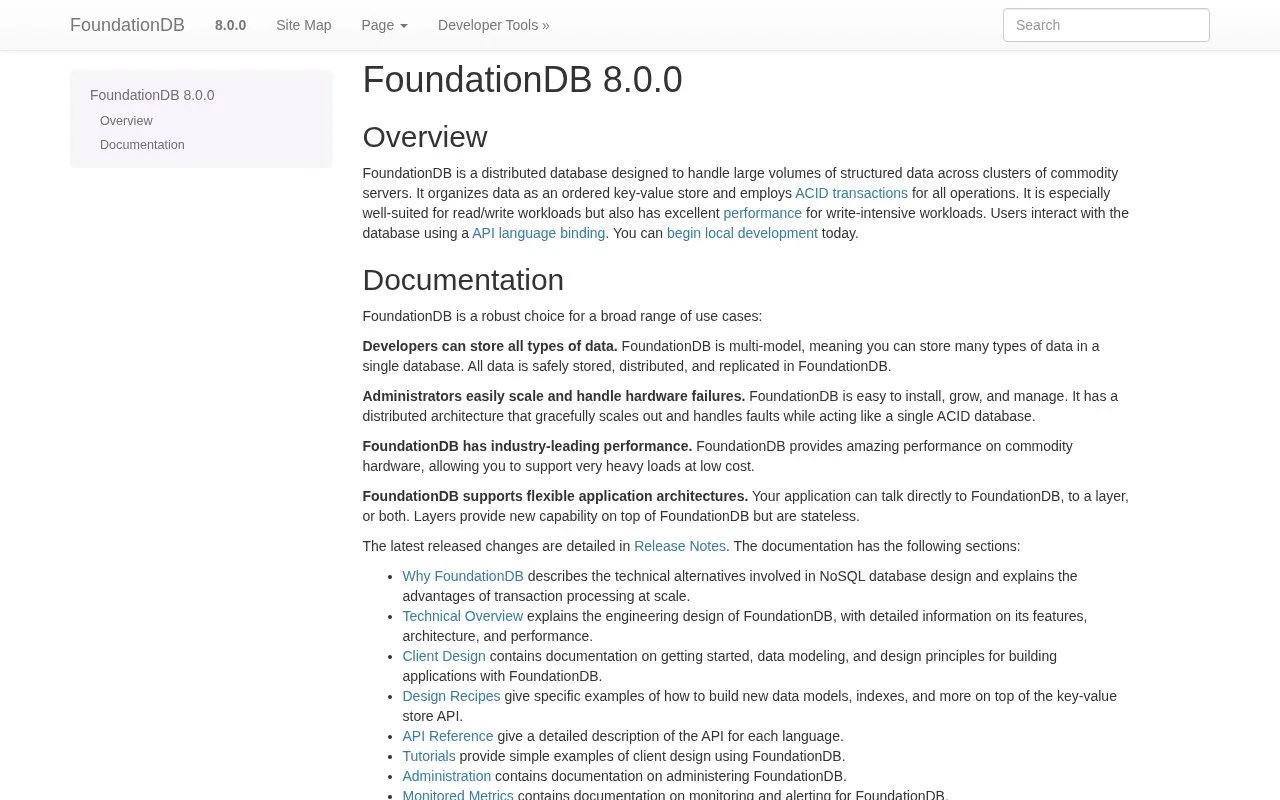Jump to Documentation in sidebar
1280x800 pixels.
pyautogui.click(x=142, y=145)
